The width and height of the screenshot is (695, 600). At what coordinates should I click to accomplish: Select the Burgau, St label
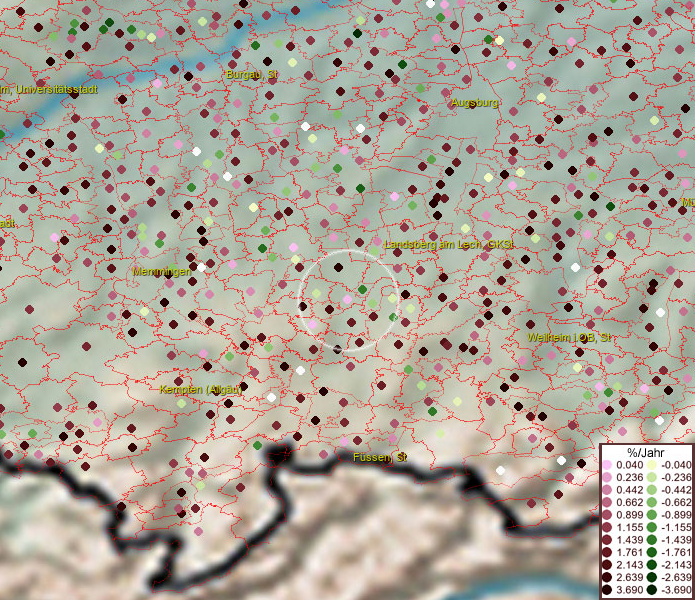pos(251,74)
